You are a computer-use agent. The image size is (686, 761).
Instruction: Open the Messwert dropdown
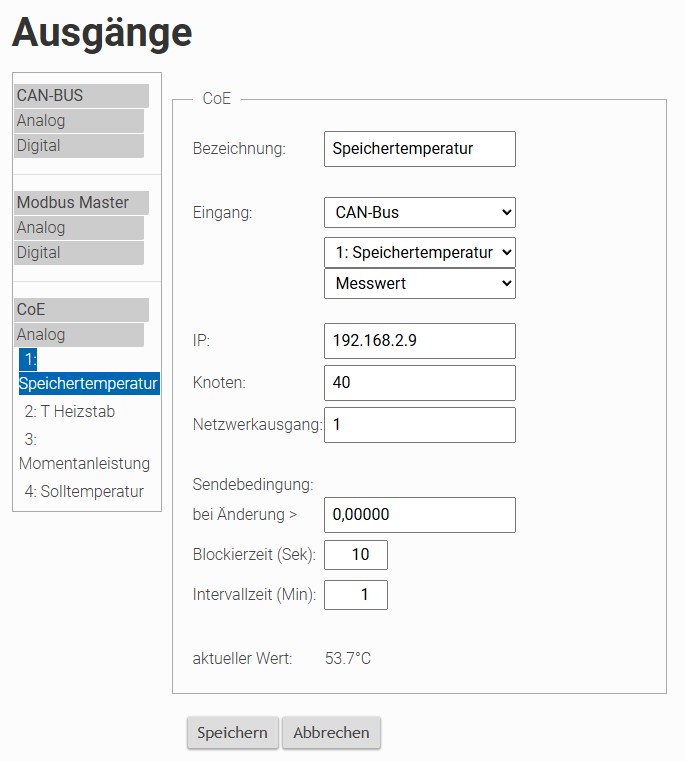point(419,283)
